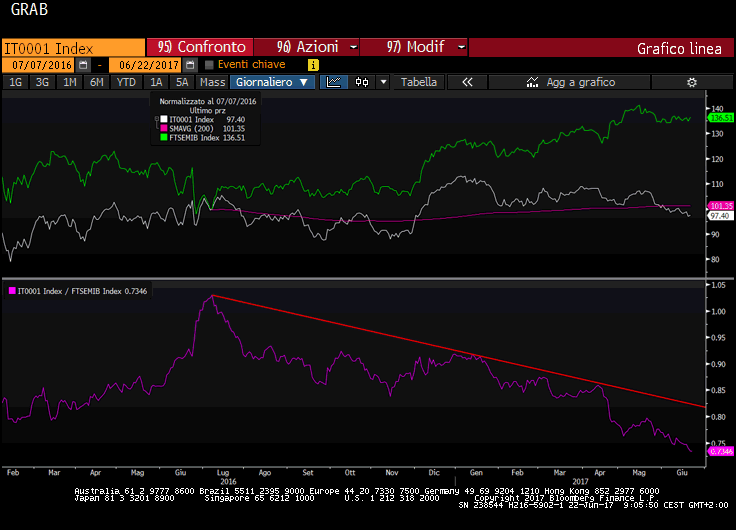Select the 1A time range tab
The width and height of the screenshot is (736, 530).
[156, 82]
